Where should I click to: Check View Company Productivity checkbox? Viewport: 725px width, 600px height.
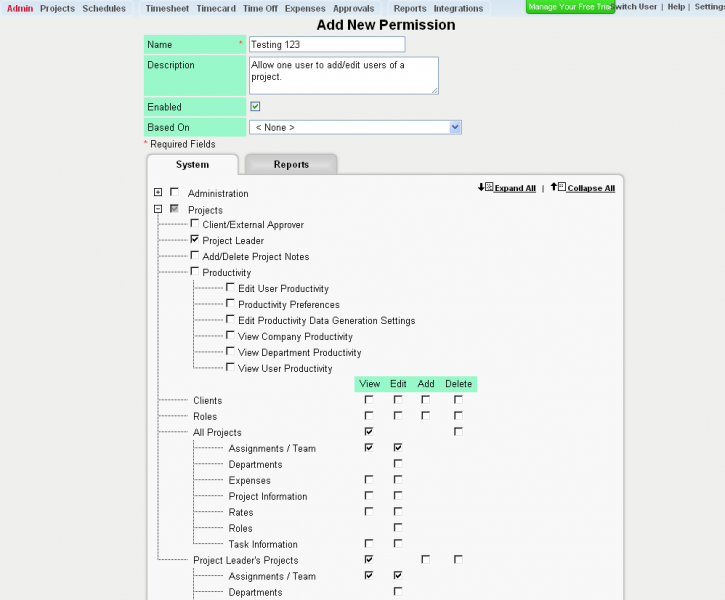tap(230, 335)
